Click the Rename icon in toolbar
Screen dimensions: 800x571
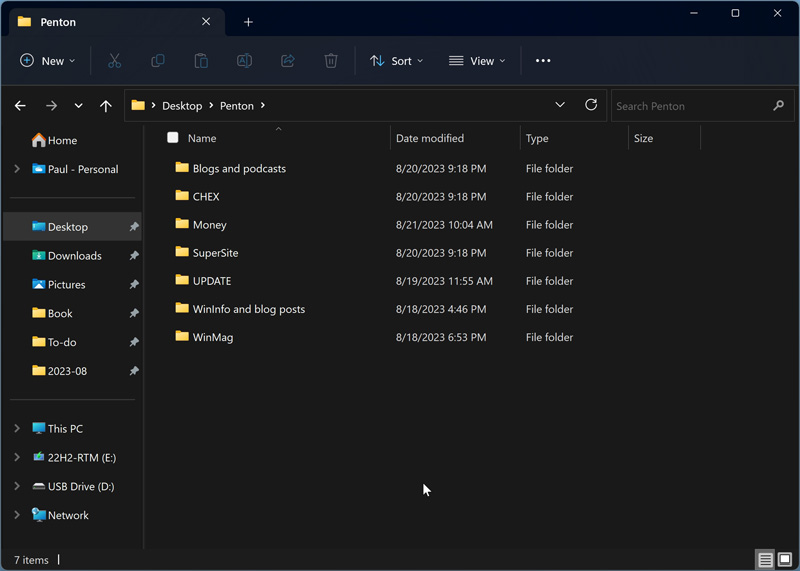244,61
